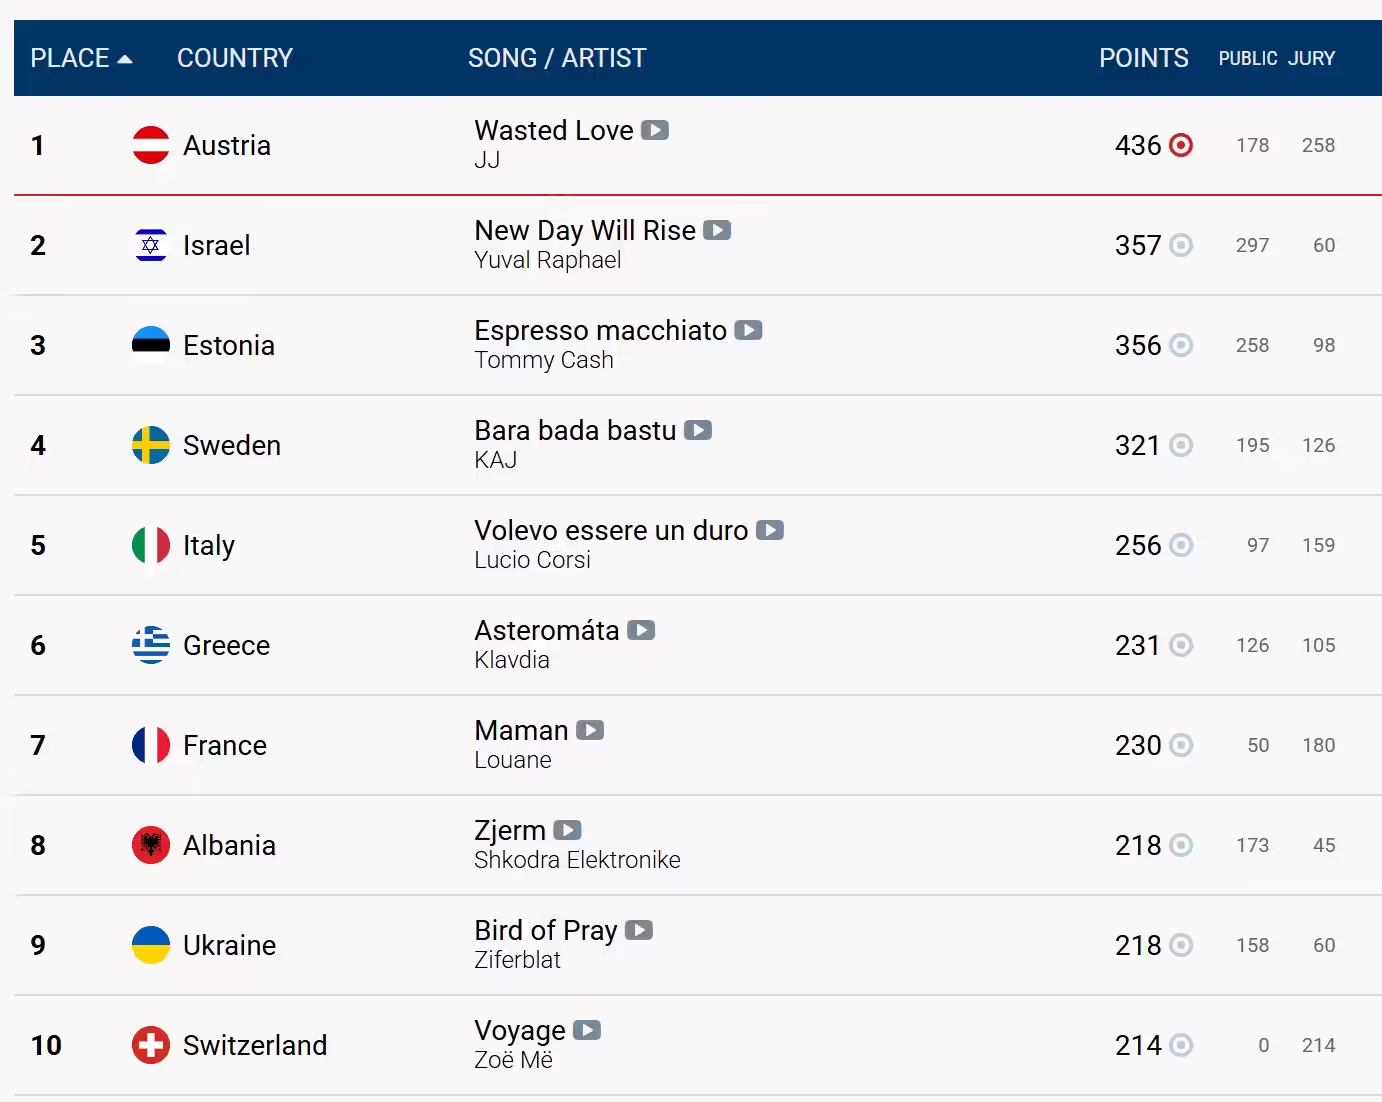Play the Asteromáta video icon

[641, 630]
